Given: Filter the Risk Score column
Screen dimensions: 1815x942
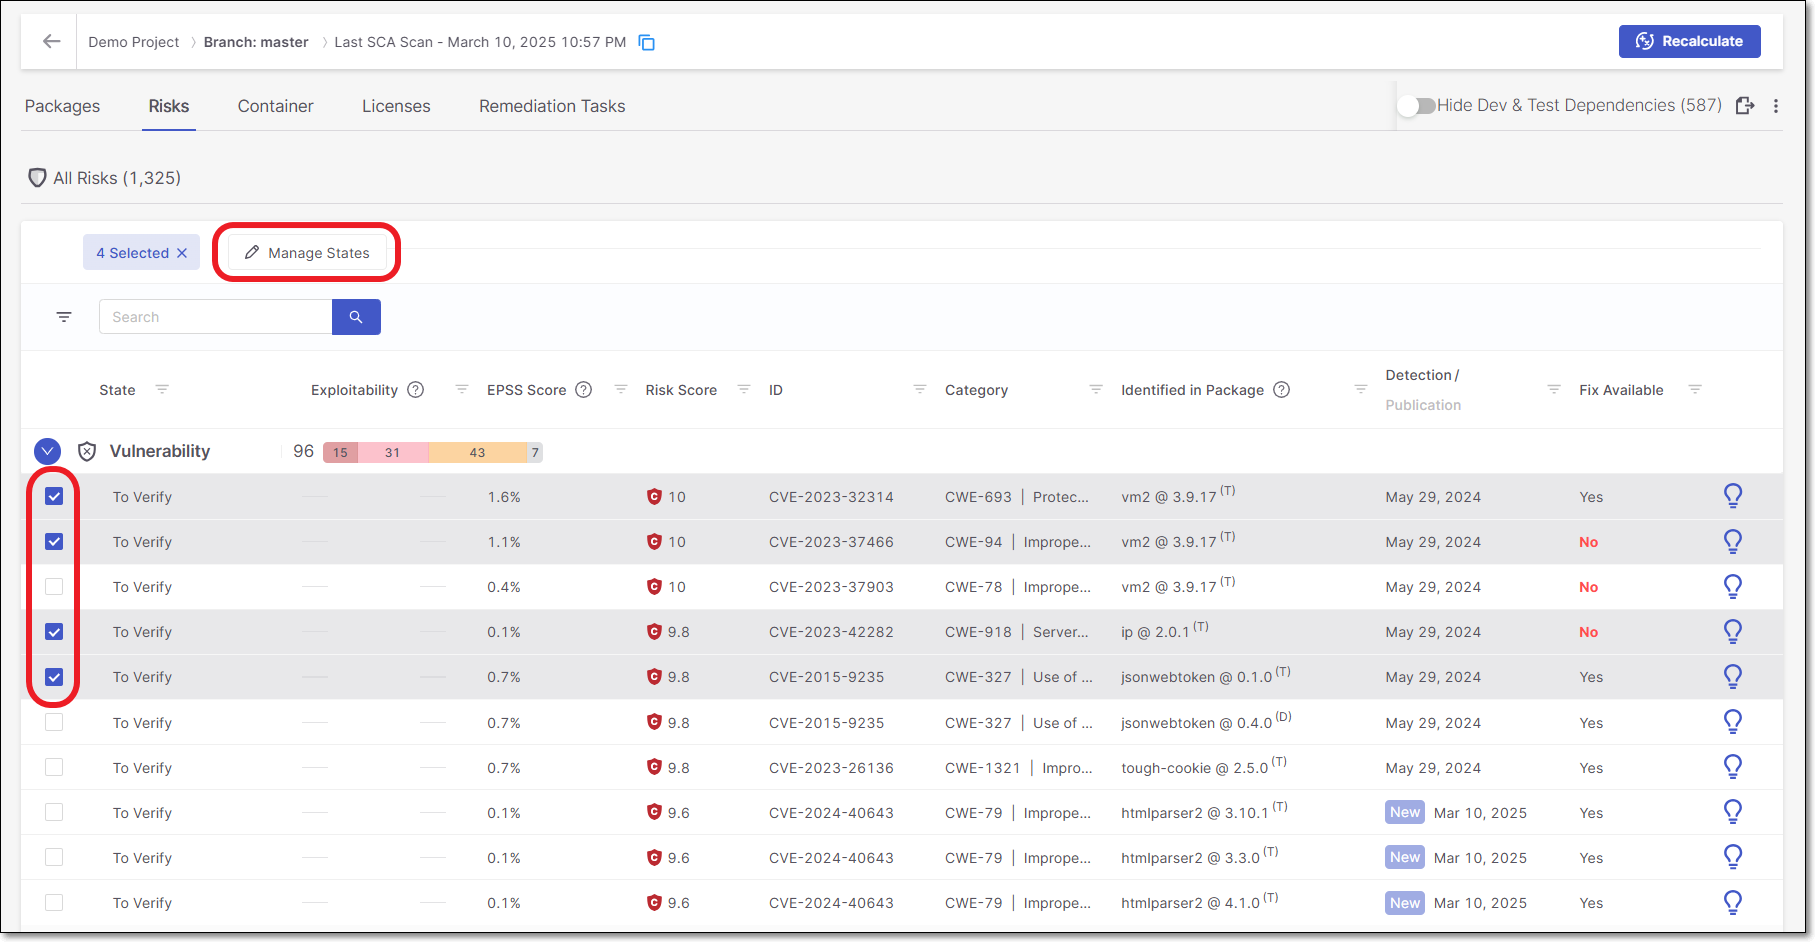Looking at the screenshot, I should 744,389.
